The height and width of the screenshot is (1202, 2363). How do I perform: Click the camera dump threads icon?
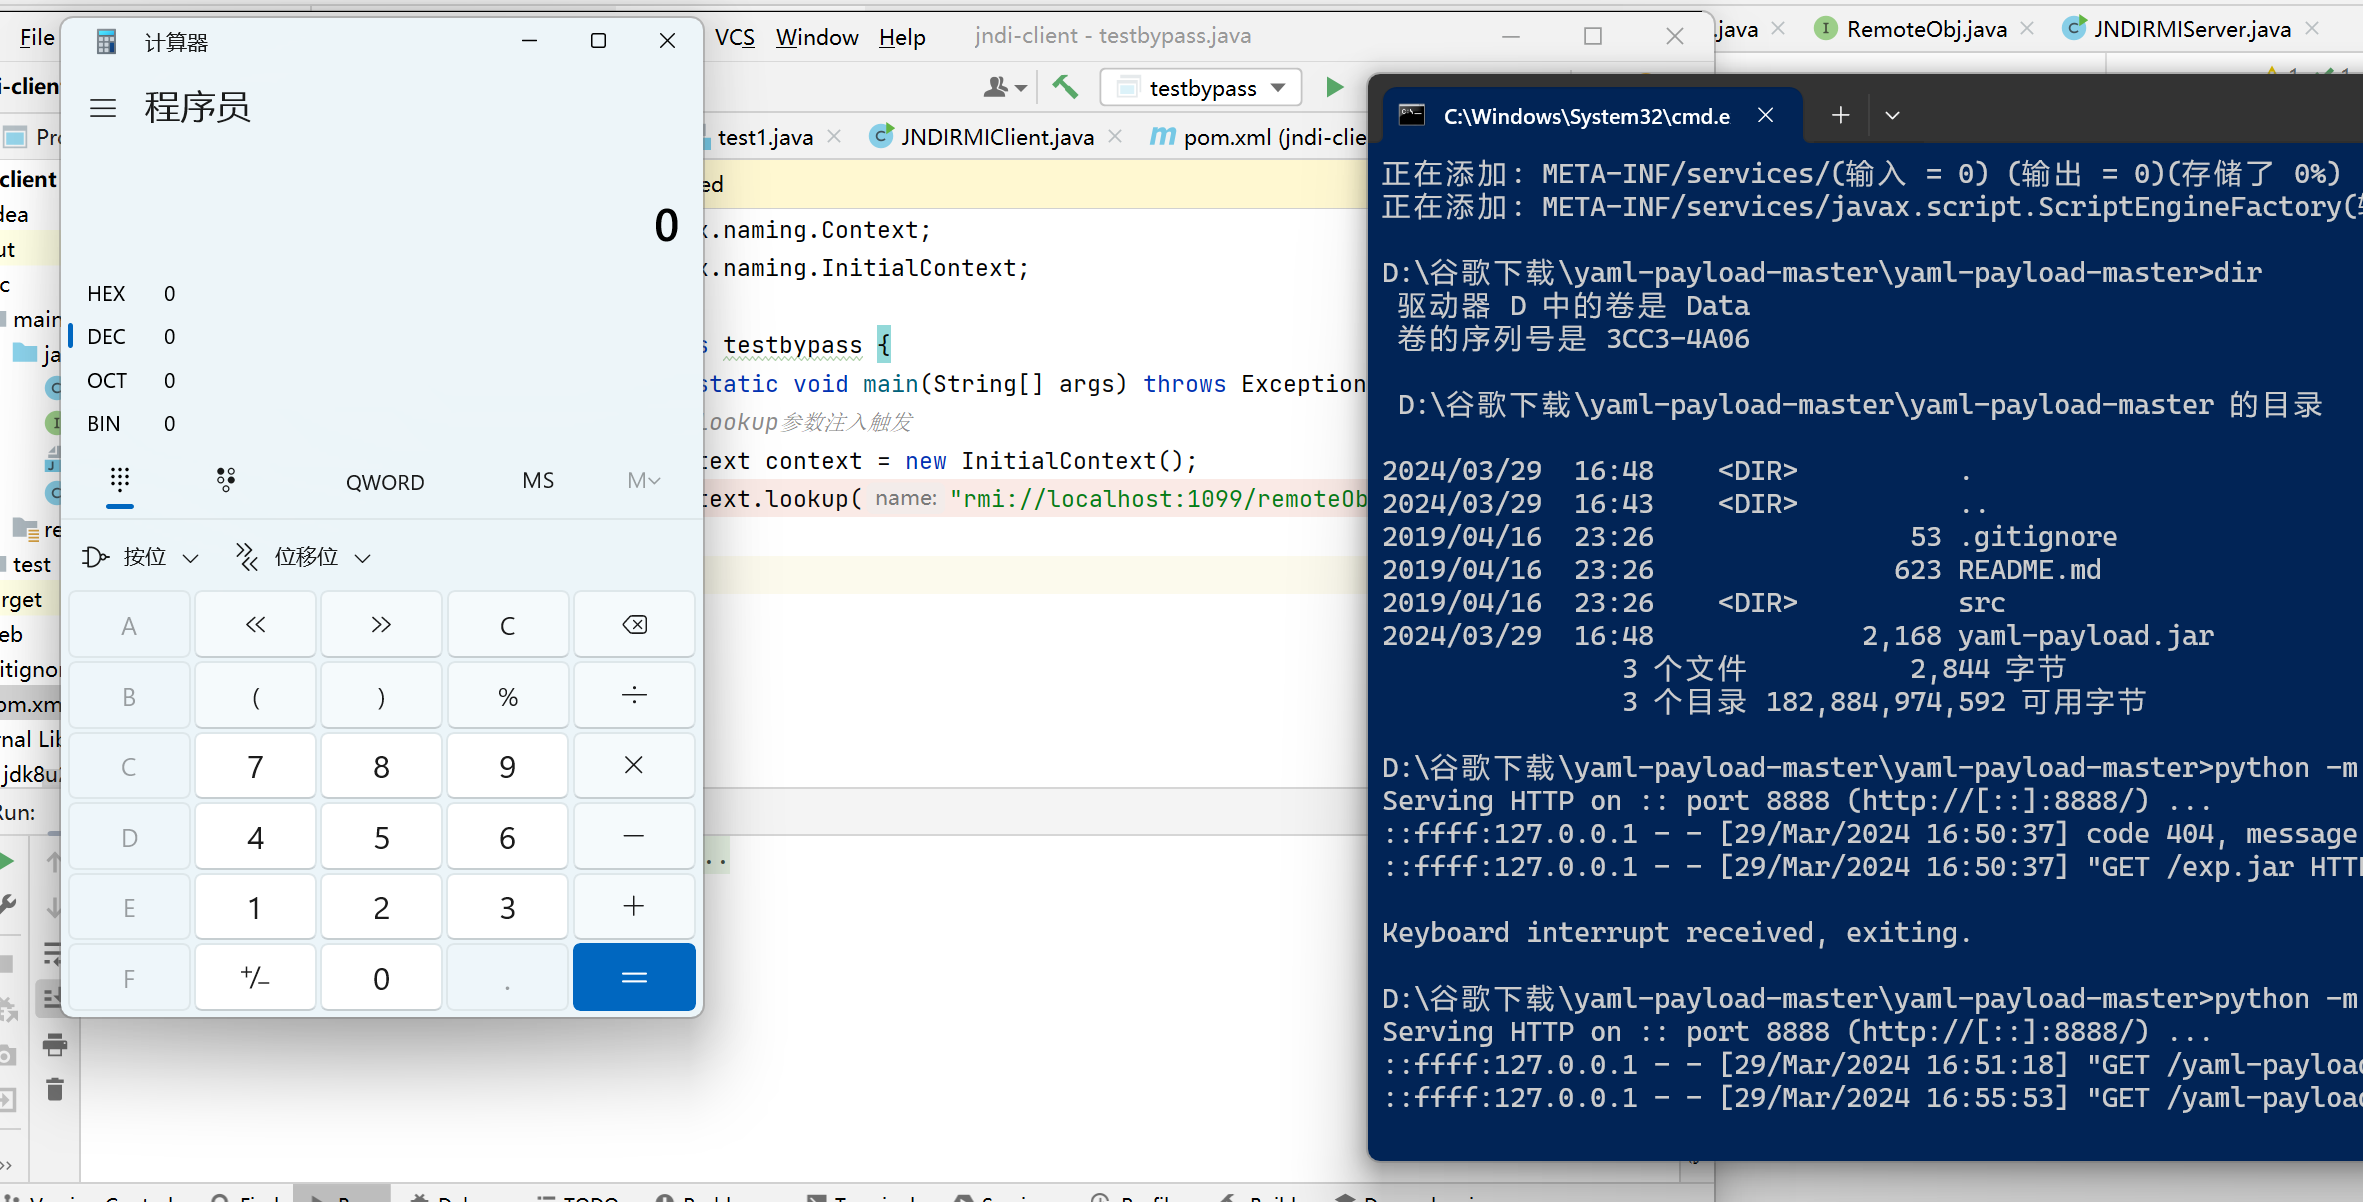pos(6,1055)
